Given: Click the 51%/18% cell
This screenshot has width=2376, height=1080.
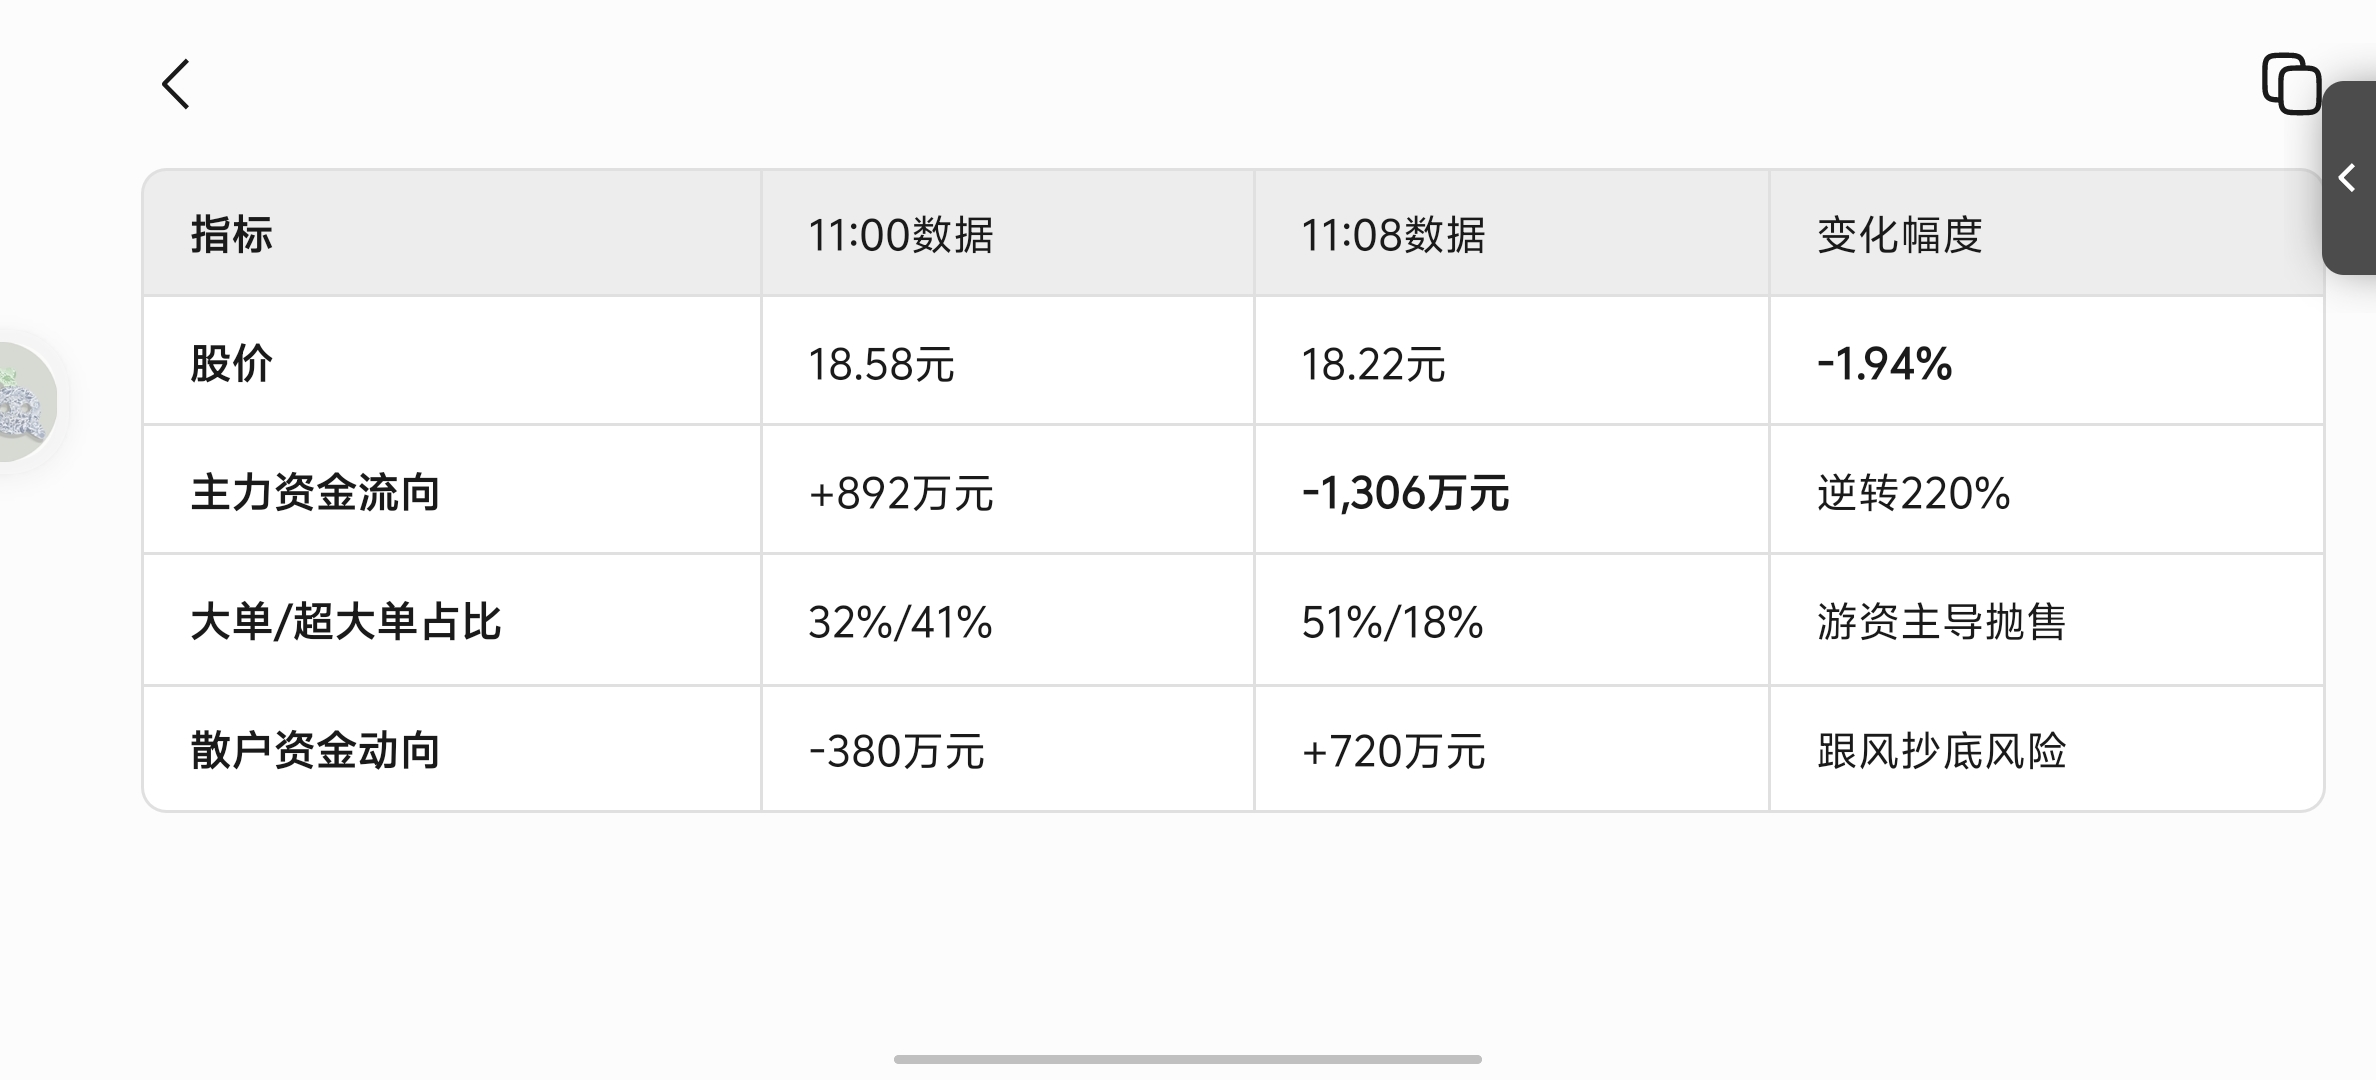Looking at the screenshot, I should click(x=1392, y=622).
